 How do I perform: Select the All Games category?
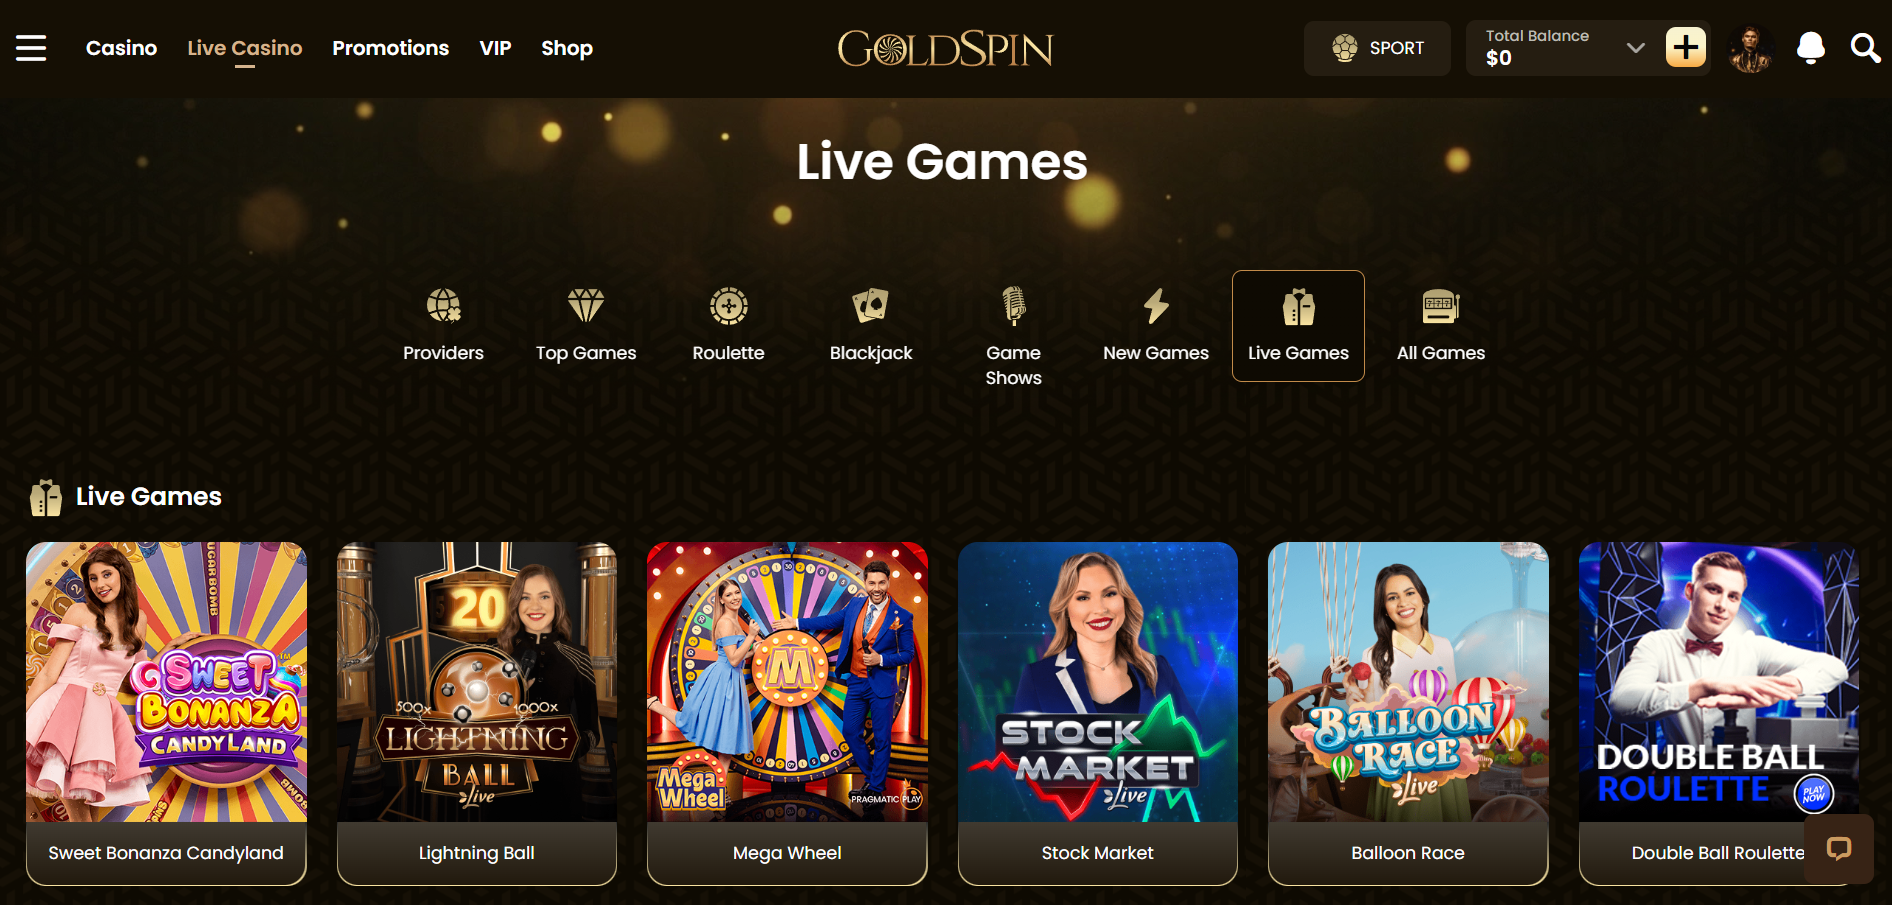point(1441,326)
